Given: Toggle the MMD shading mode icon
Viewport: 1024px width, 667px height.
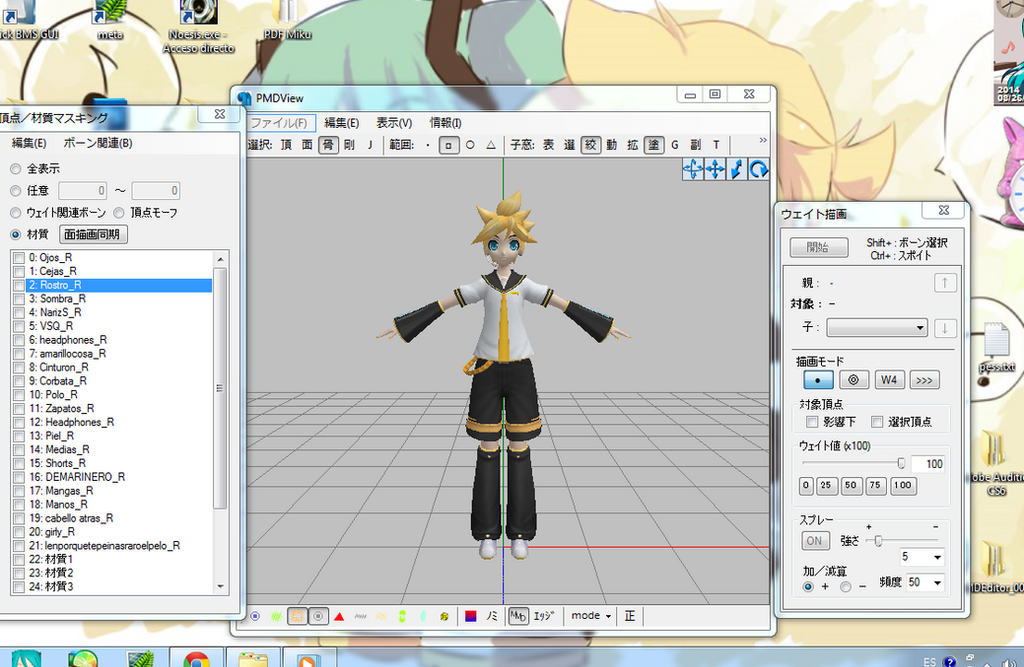Looking at the screenshot, I should click(518, 616).
